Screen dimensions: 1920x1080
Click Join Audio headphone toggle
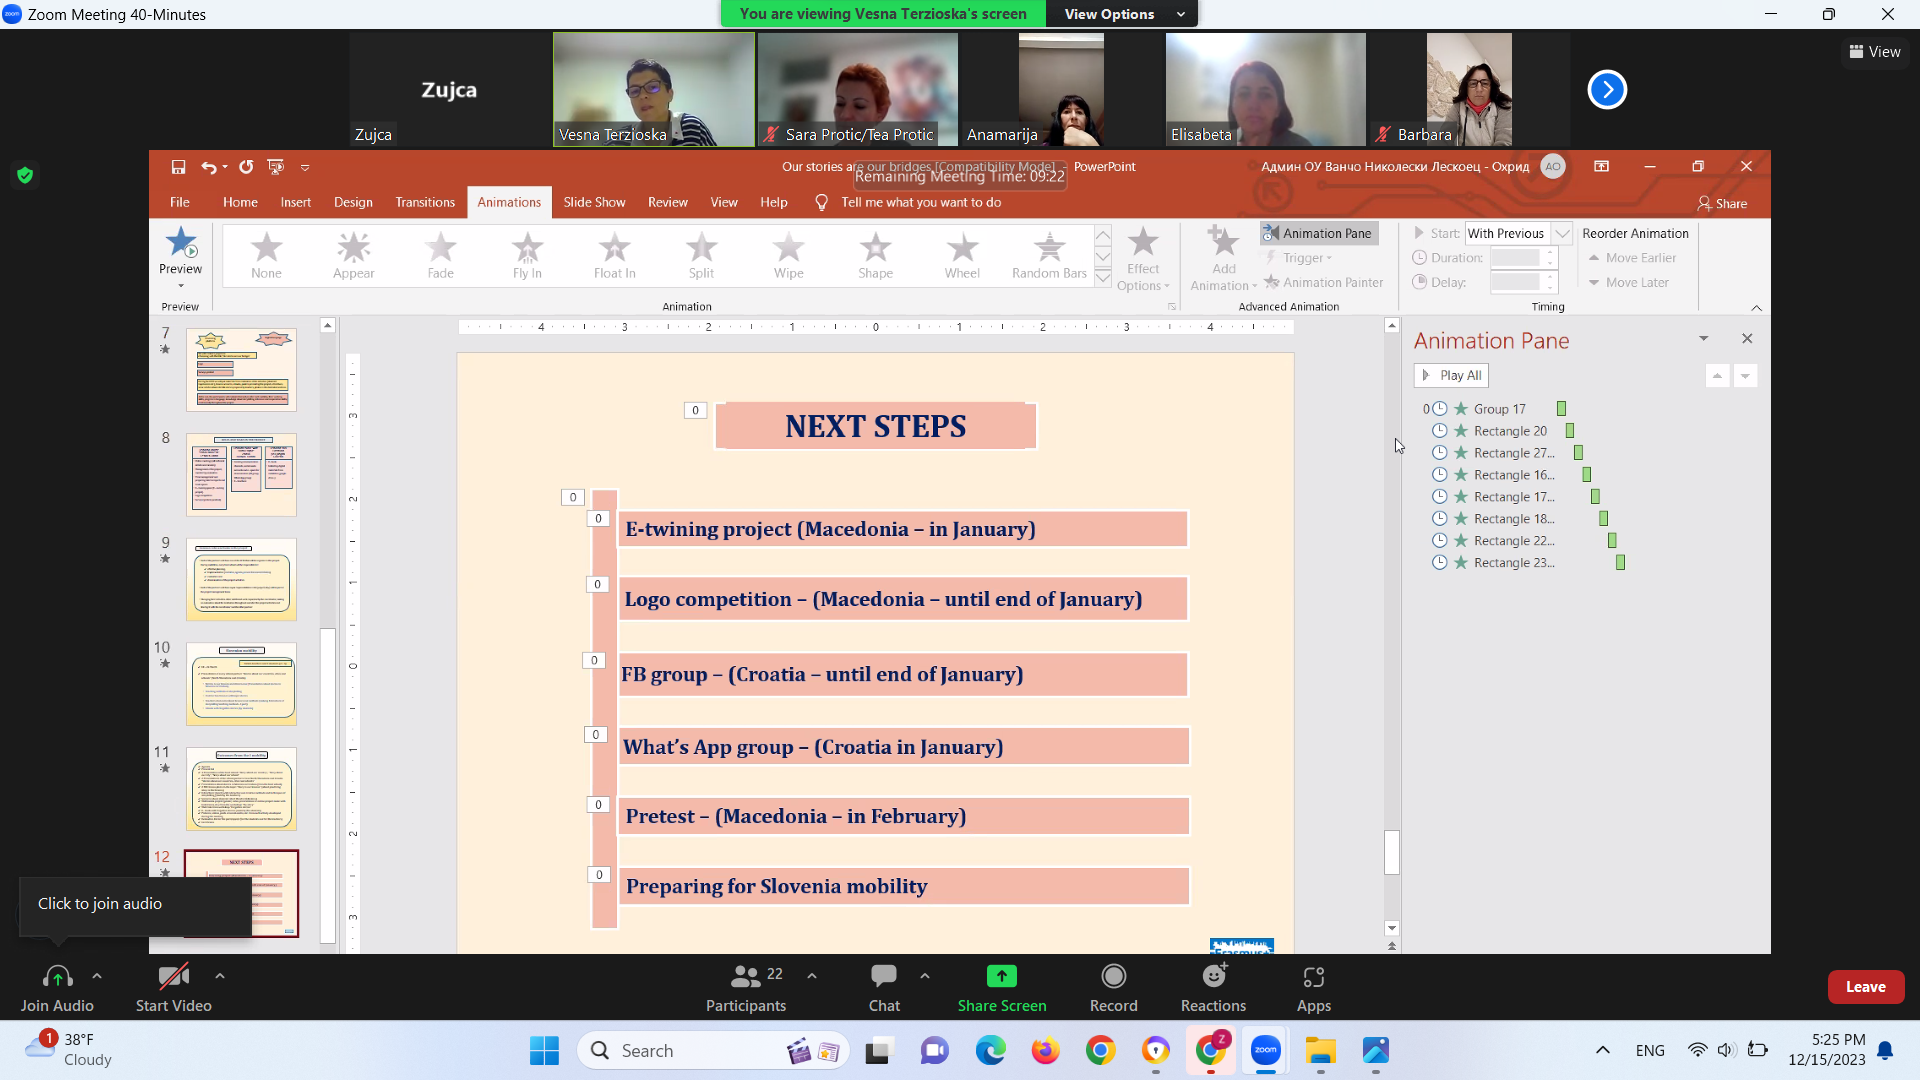tap(57, 976)
